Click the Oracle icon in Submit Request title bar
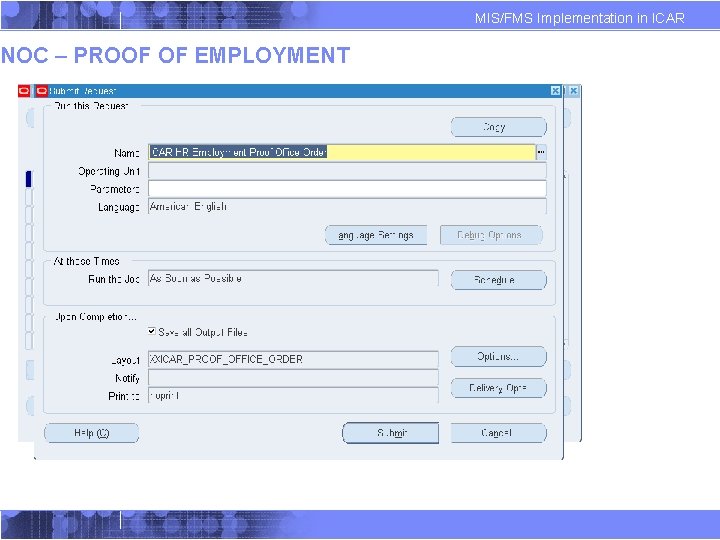Screen dimensions: 720x540 click(x=42, y=91)
